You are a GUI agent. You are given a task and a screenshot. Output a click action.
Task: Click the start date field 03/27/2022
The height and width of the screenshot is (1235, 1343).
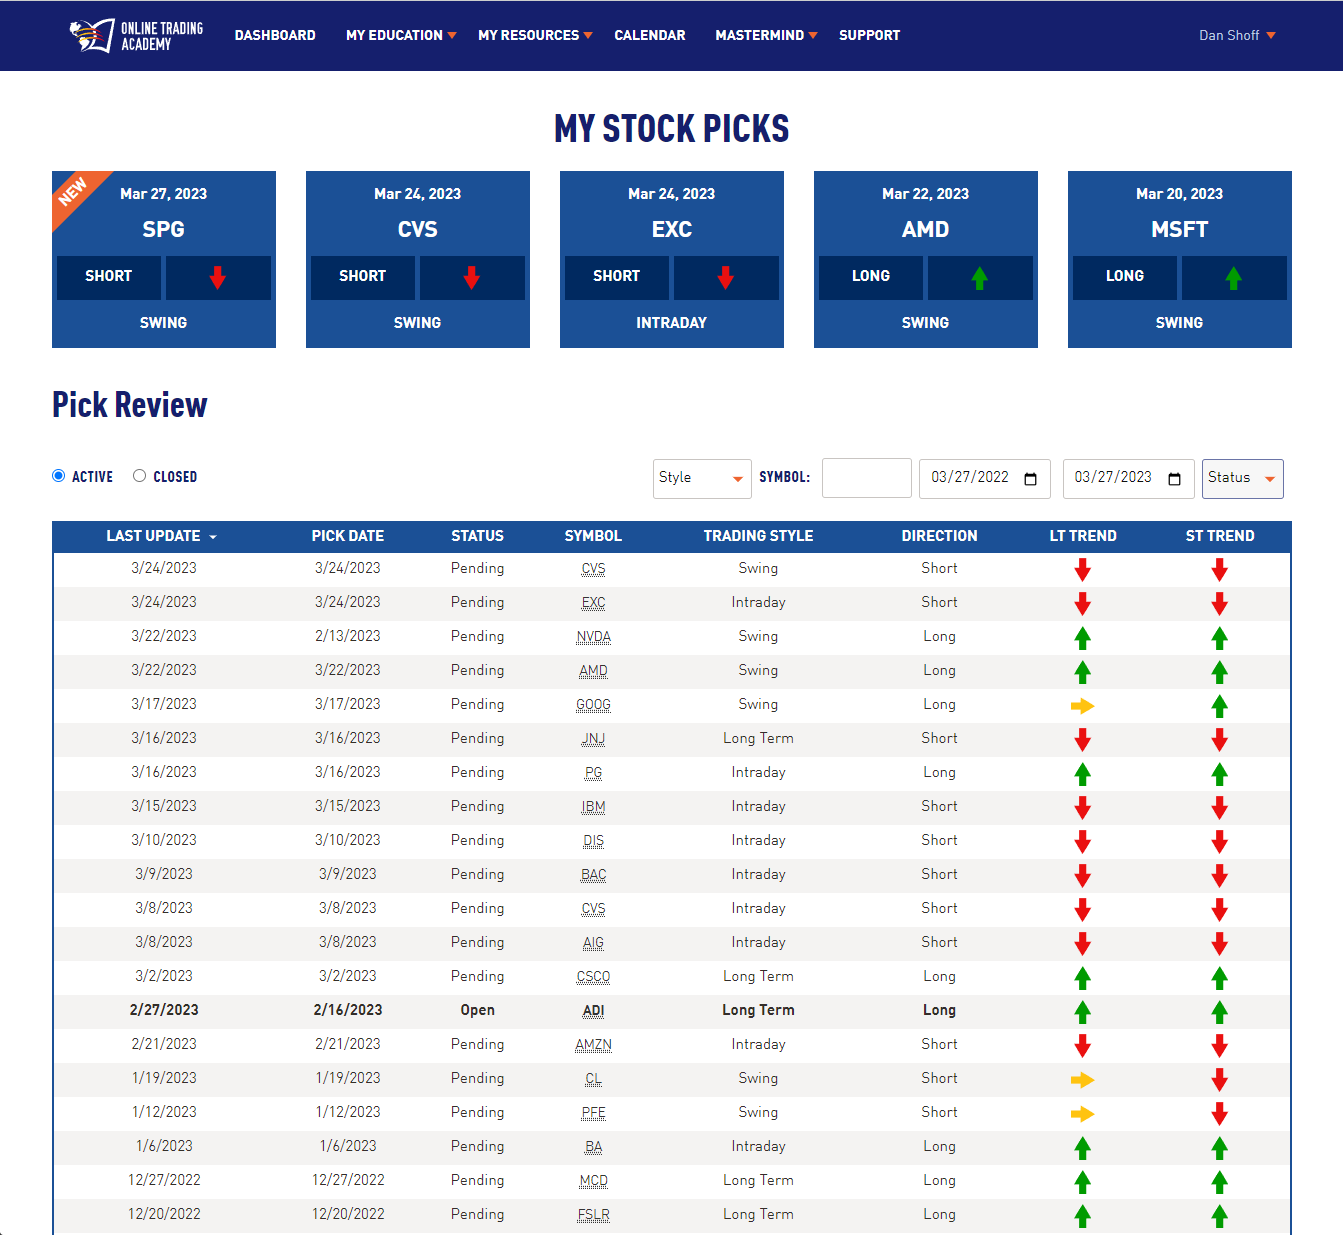pos(985,478)
